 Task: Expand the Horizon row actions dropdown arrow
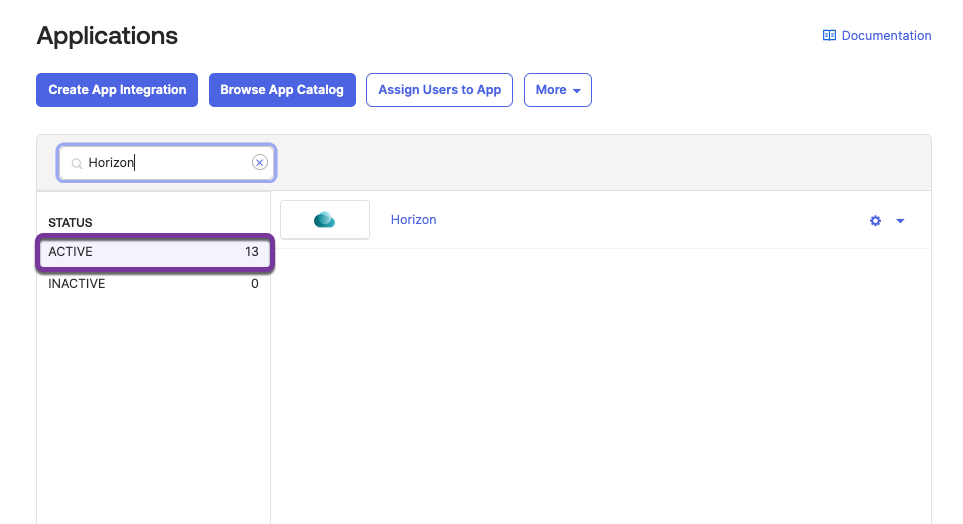(x=900, y=221)
